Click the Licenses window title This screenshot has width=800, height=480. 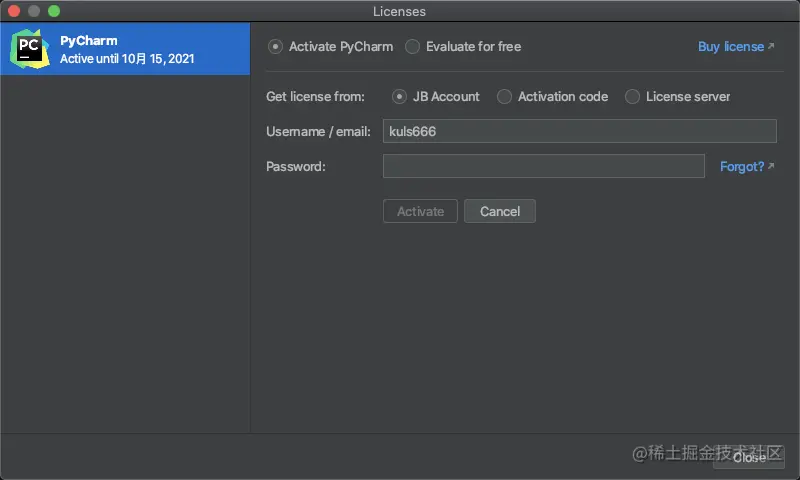399,11
